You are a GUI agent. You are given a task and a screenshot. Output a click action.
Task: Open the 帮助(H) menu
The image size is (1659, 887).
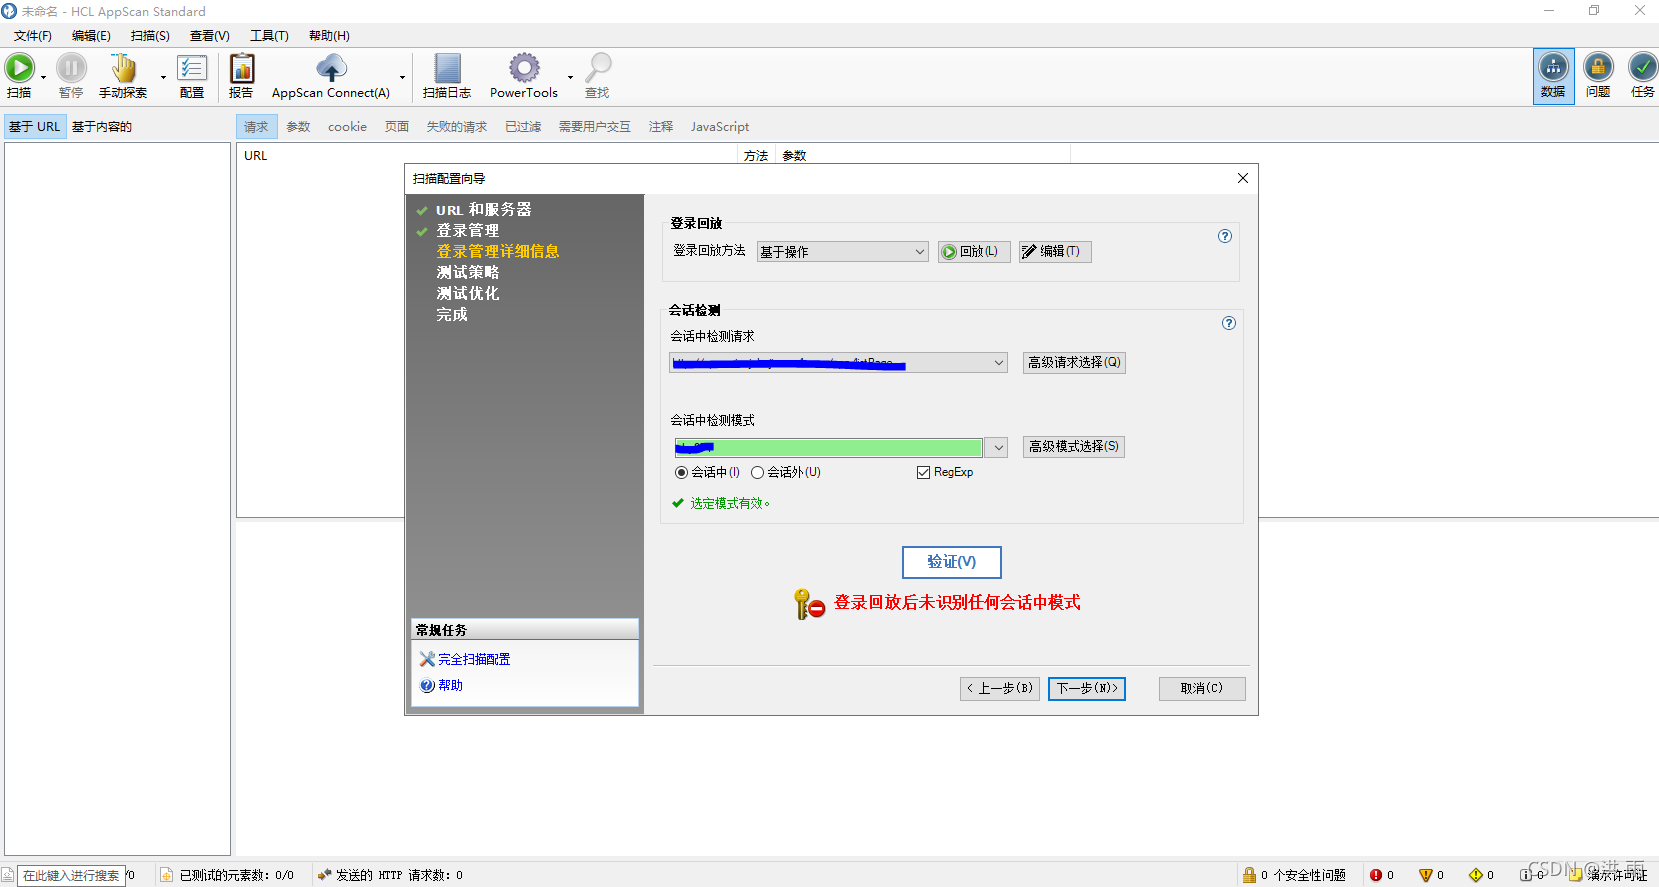329,36
